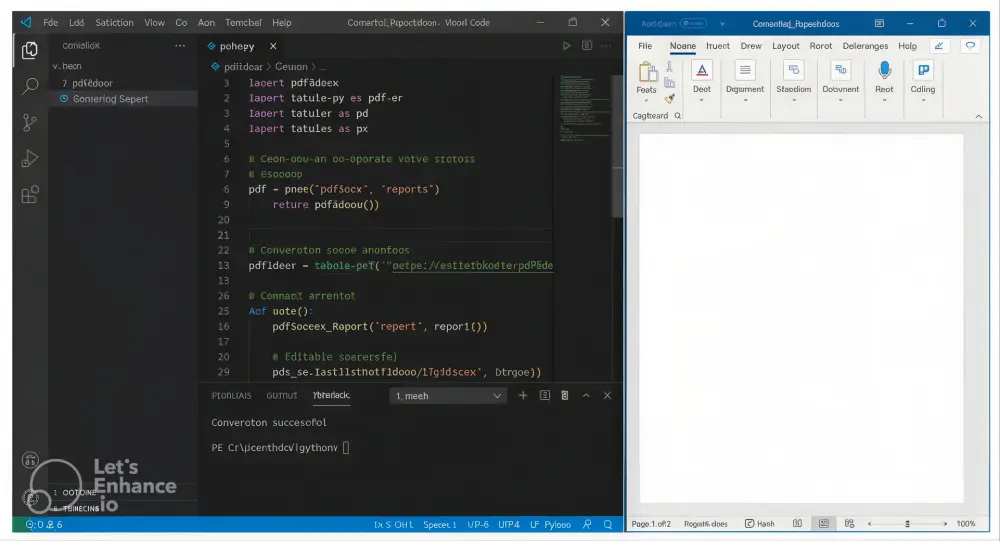The image size is (1000, 541).
Task: Click the notifications icon at status bar end
Action: [x=608, y=524]
